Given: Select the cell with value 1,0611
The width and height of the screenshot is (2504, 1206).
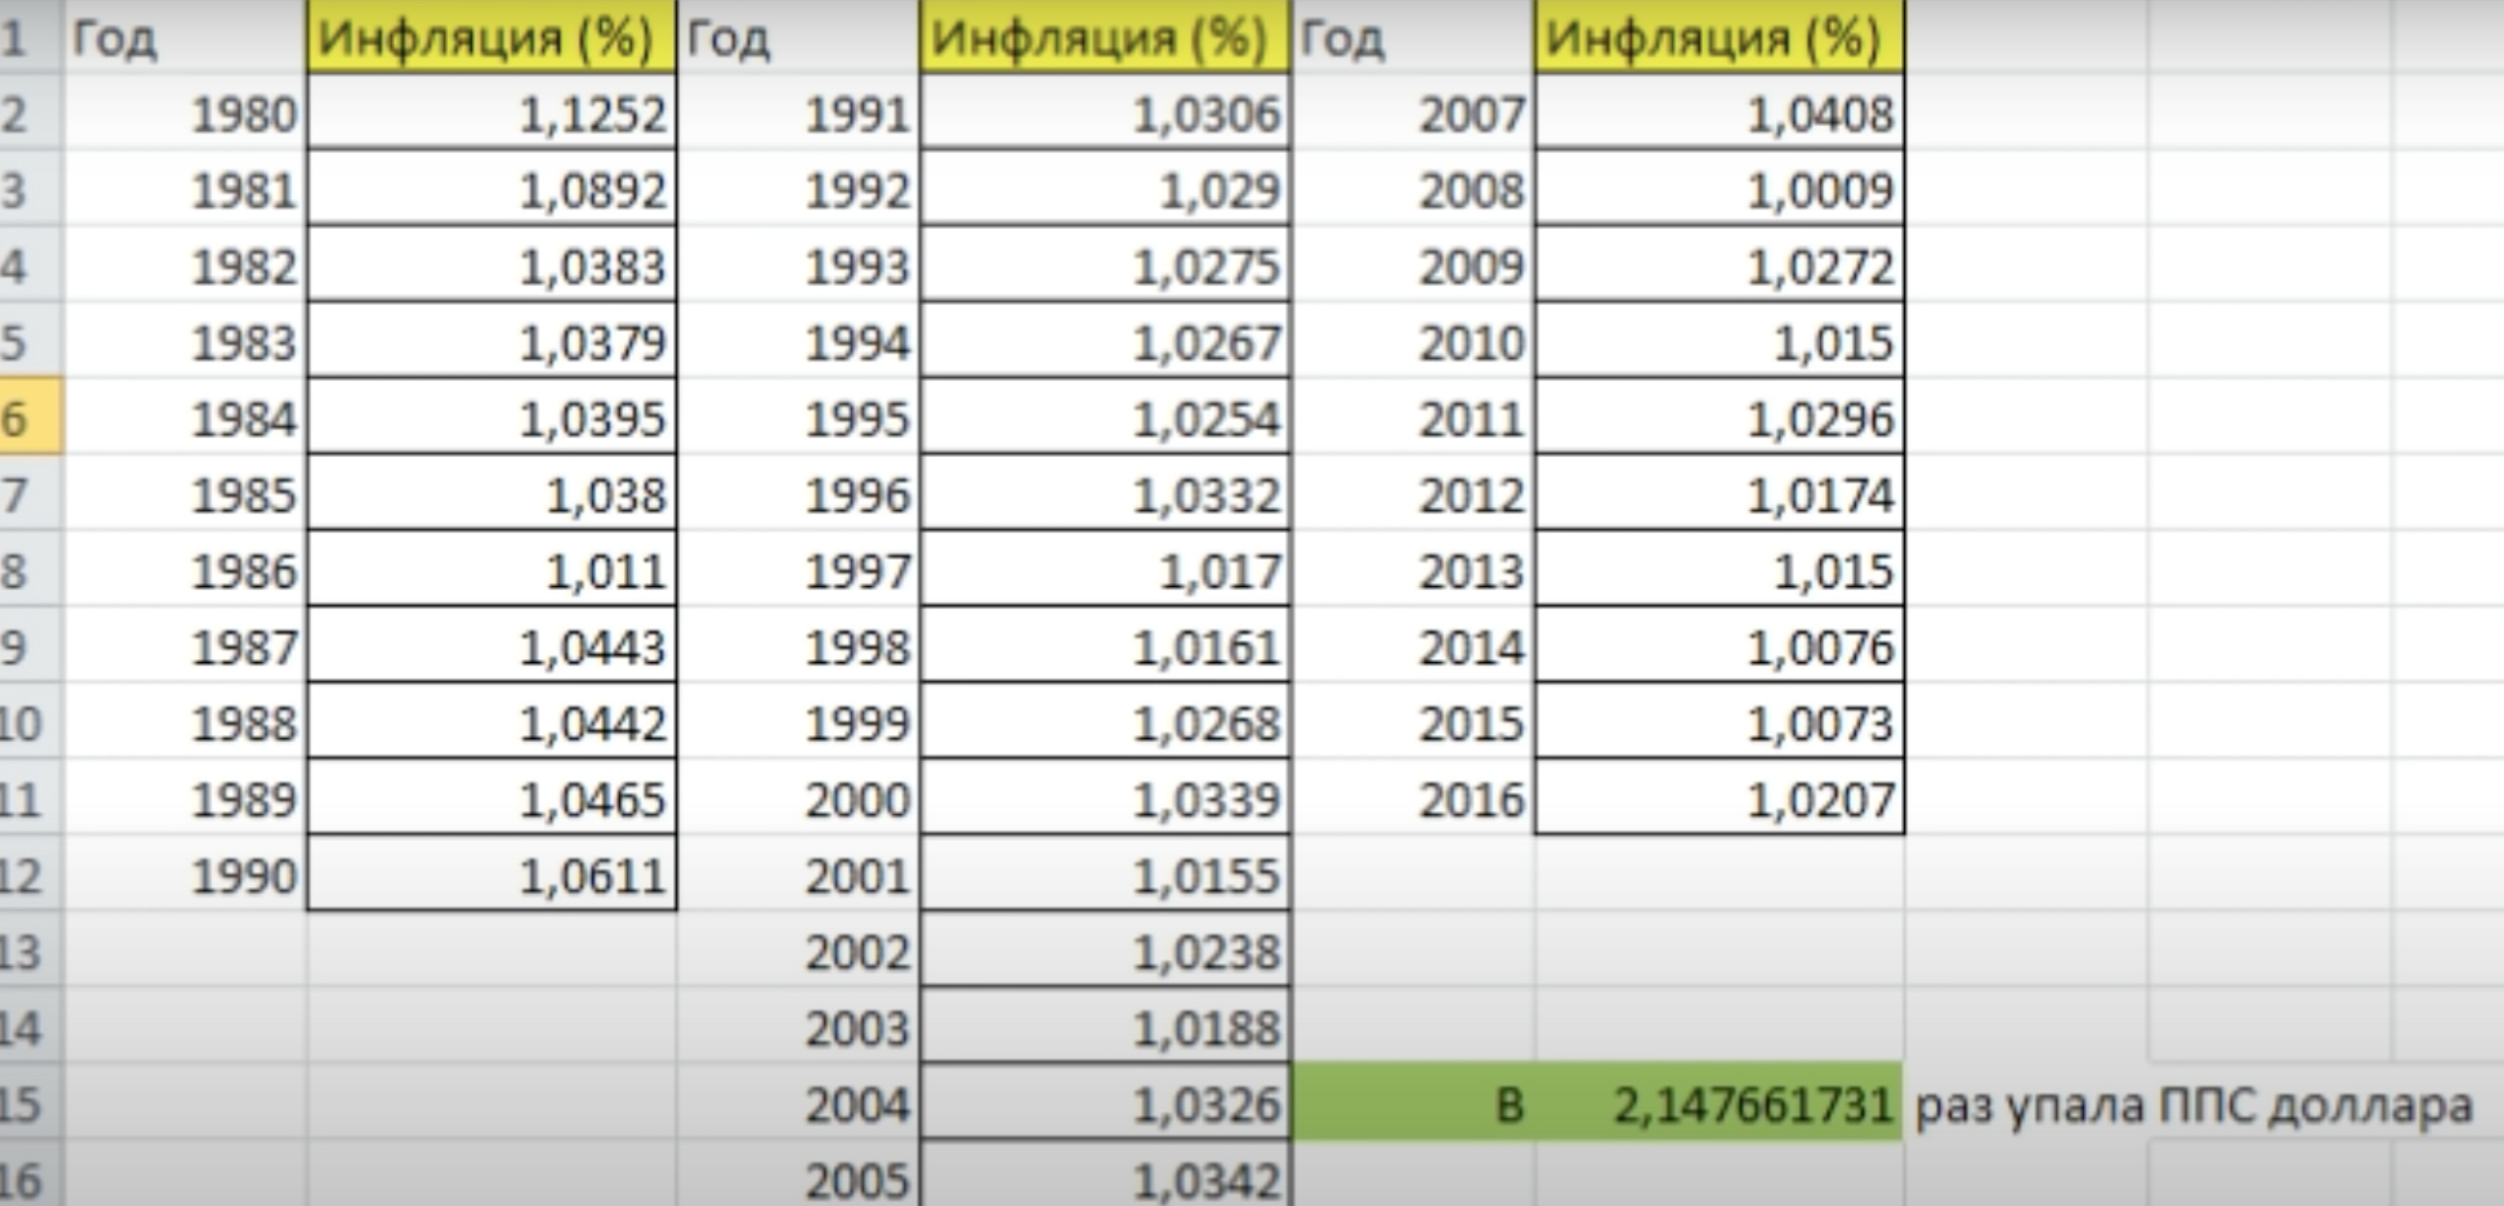Looking at the screenshot, I should tap(492, 873).
